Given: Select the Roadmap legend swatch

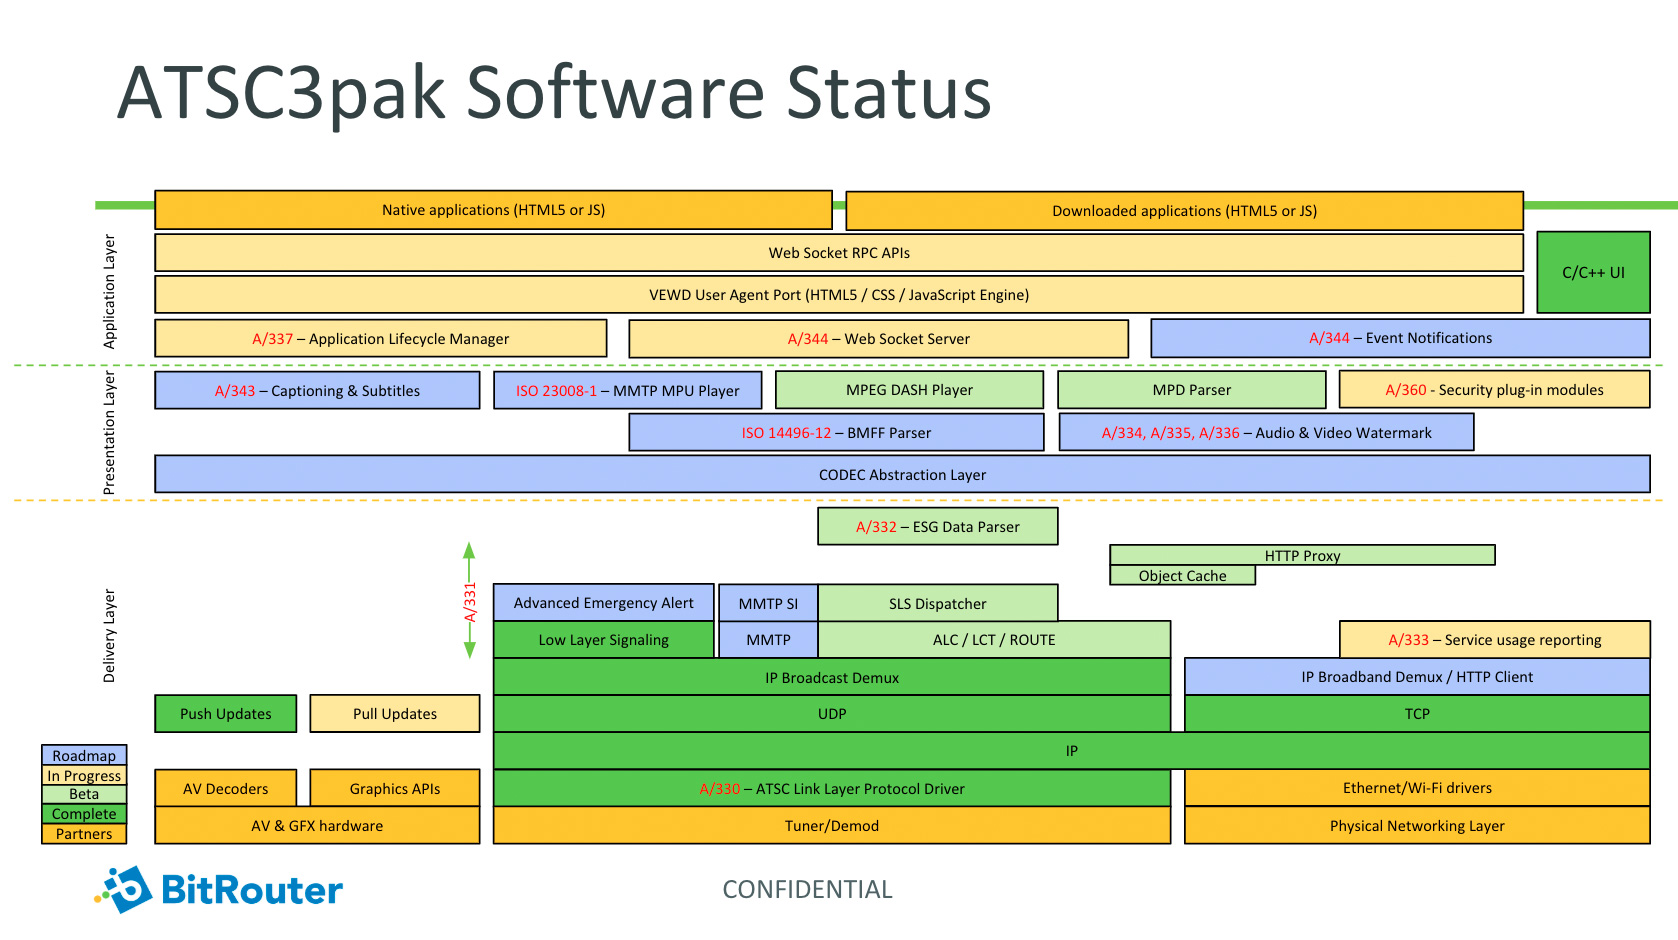Looking at the screenshot, I should coord(84,755).
